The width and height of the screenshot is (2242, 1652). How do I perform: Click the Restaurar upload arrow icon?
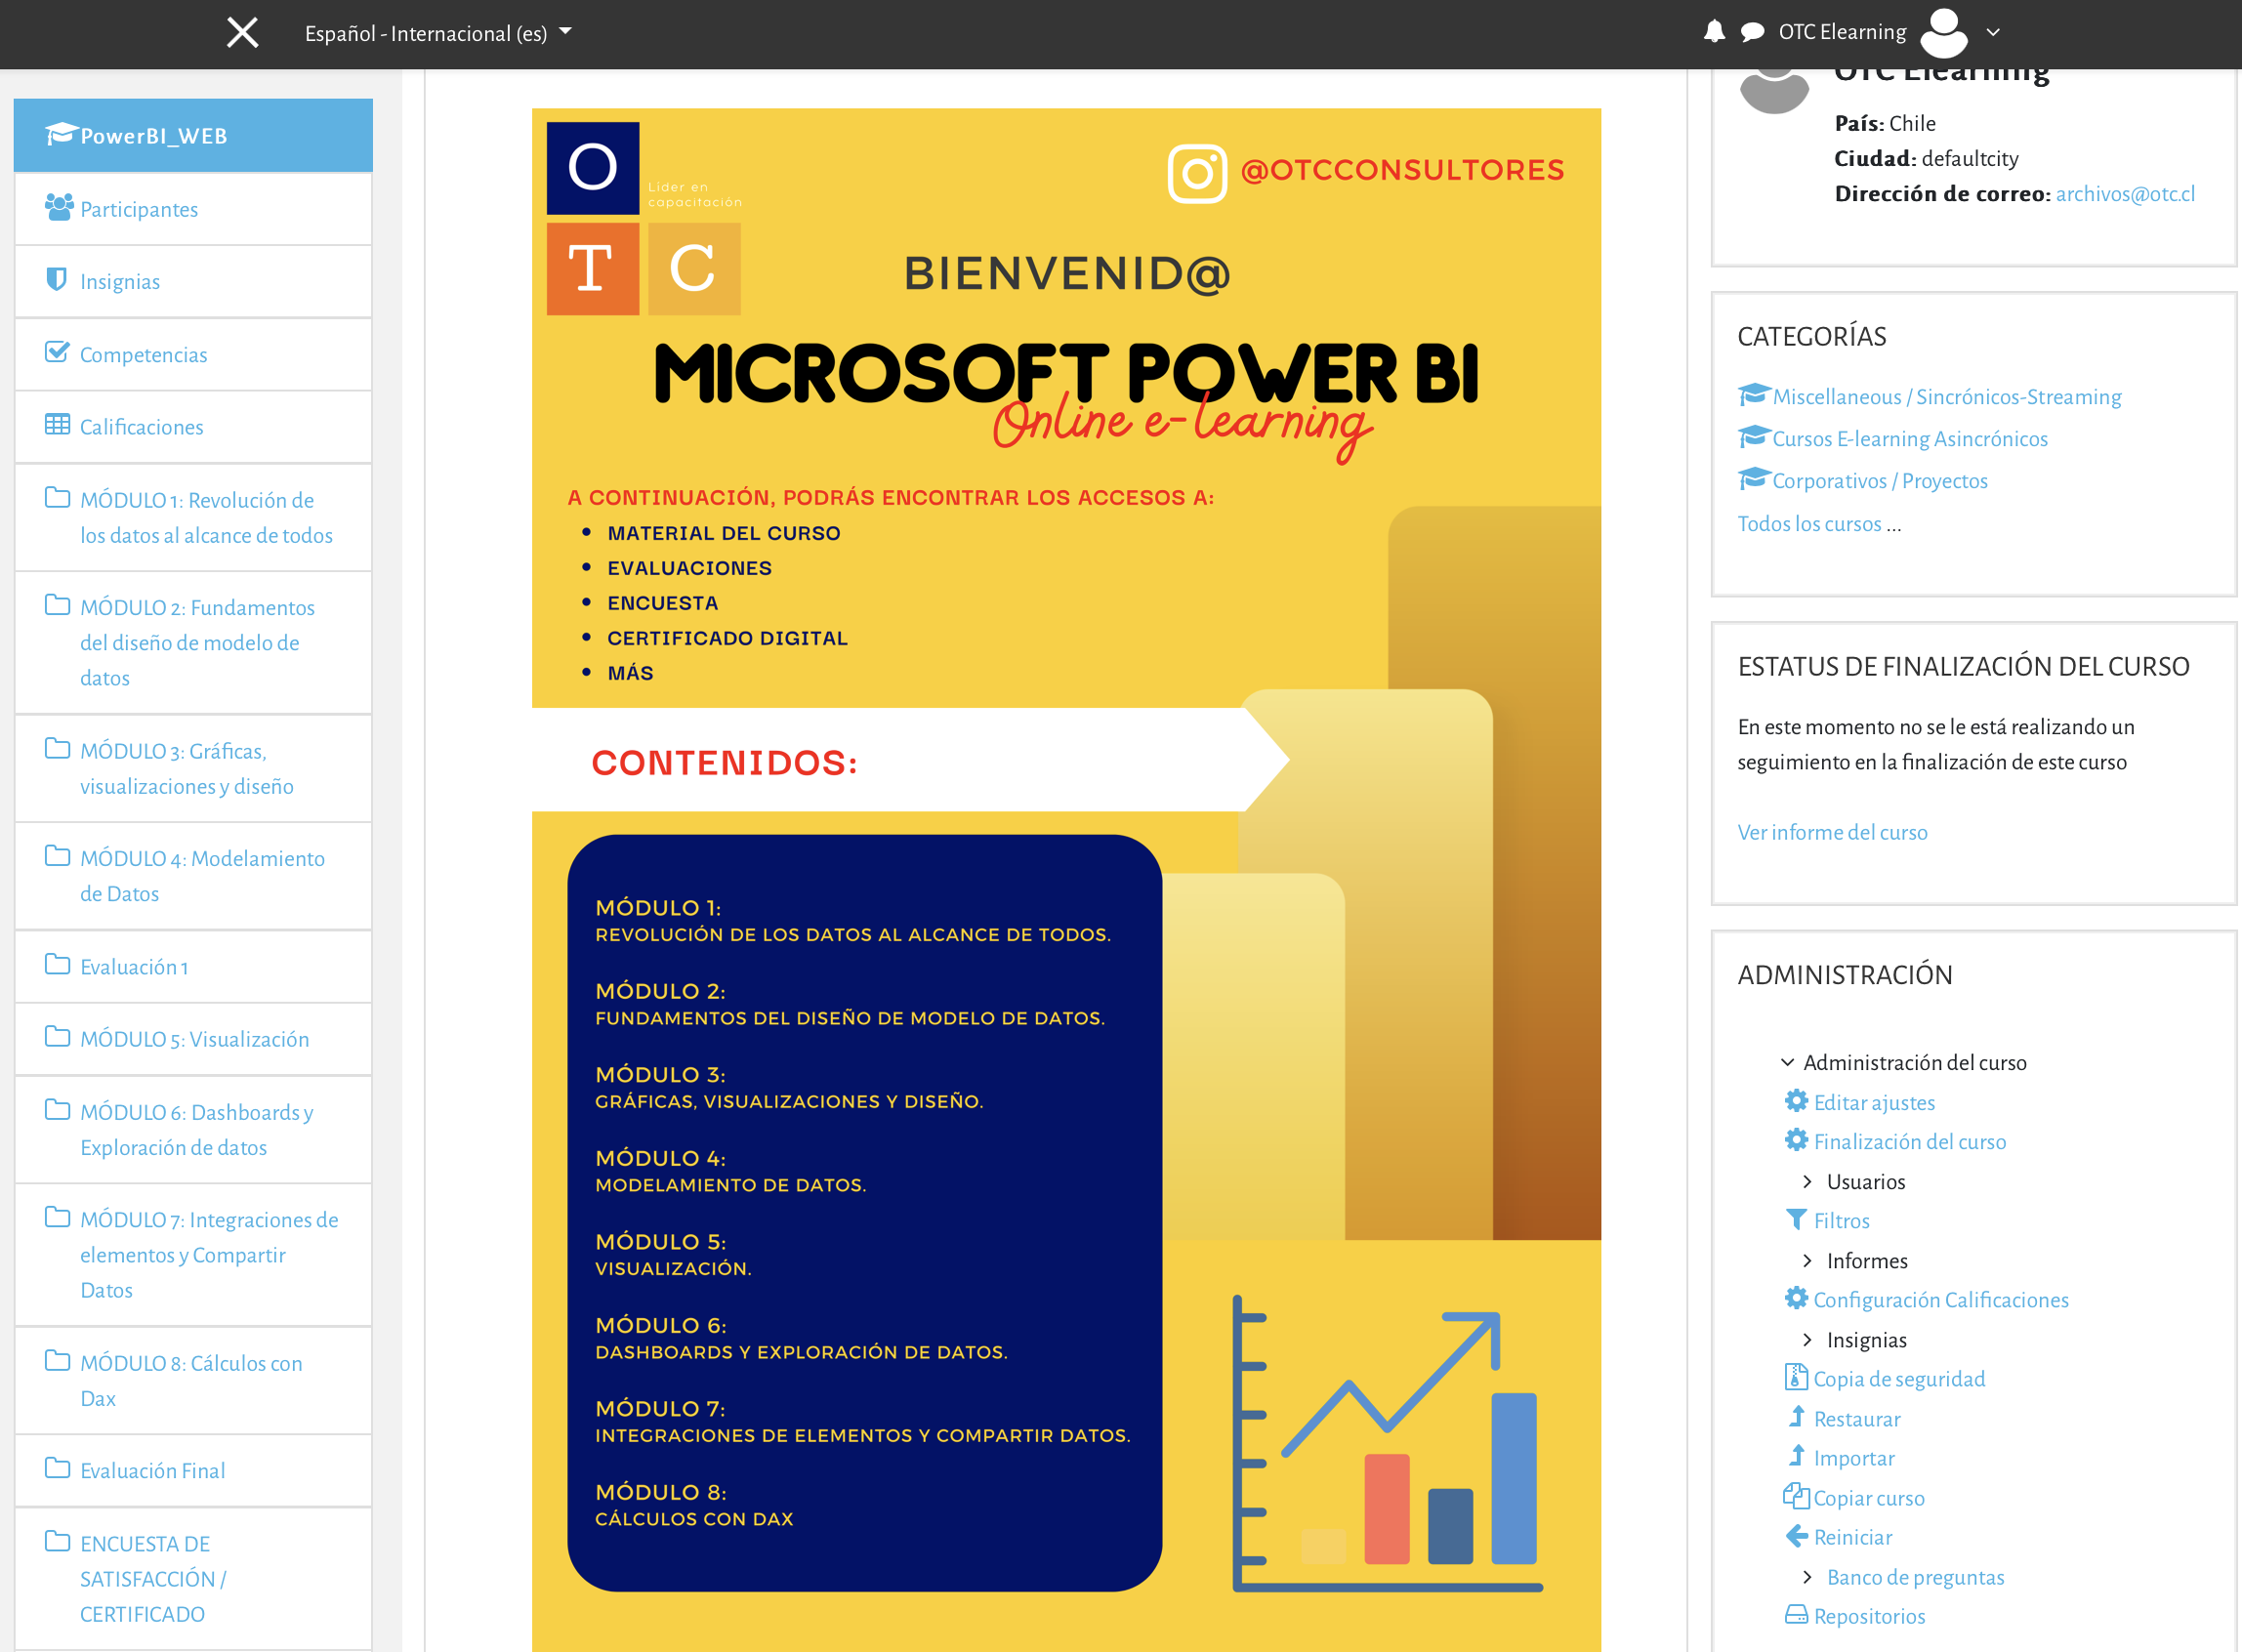click(x=1797, y=1417)
